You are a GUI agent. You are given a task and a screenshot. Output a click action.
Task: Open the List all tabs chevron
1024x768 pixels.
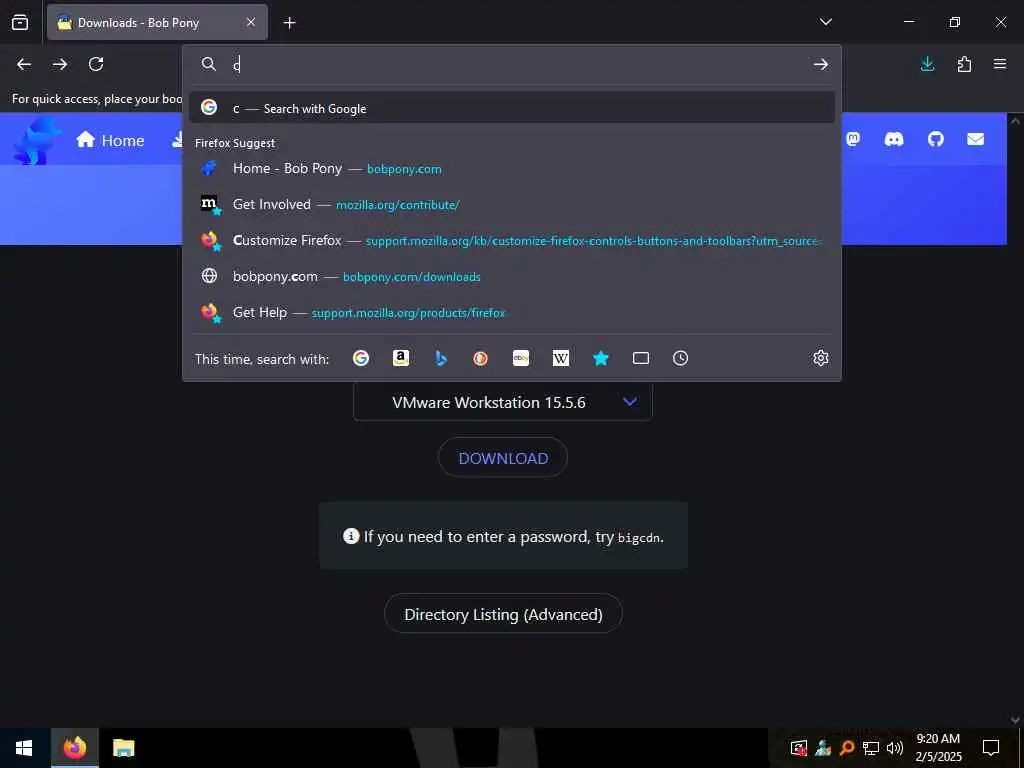[825, 22]
